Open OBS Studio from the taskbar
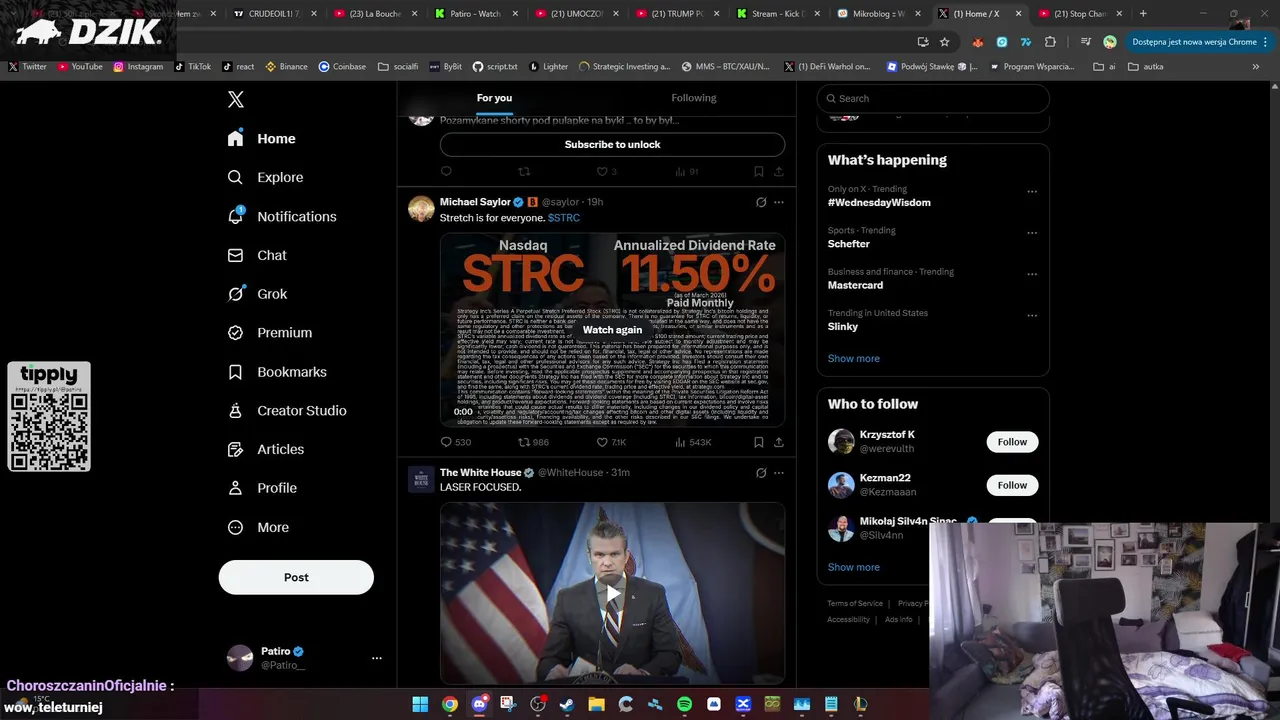 coord(538,704)
